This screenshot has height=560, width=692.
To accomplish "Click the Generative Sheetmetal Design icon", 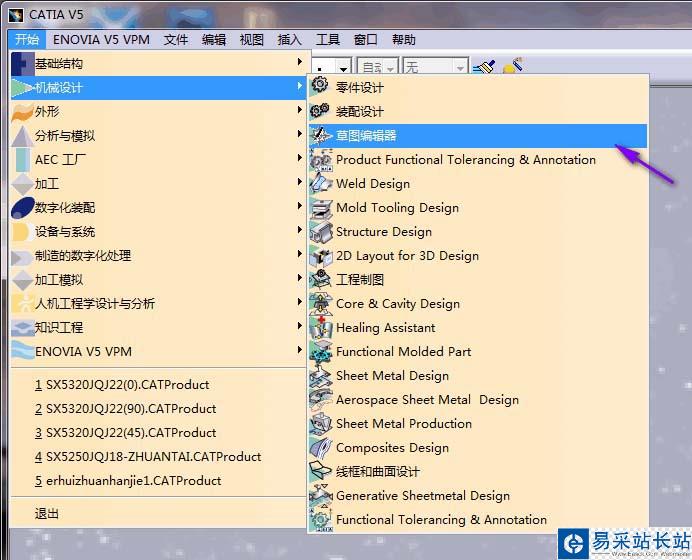I will click(x=321, y=496).
